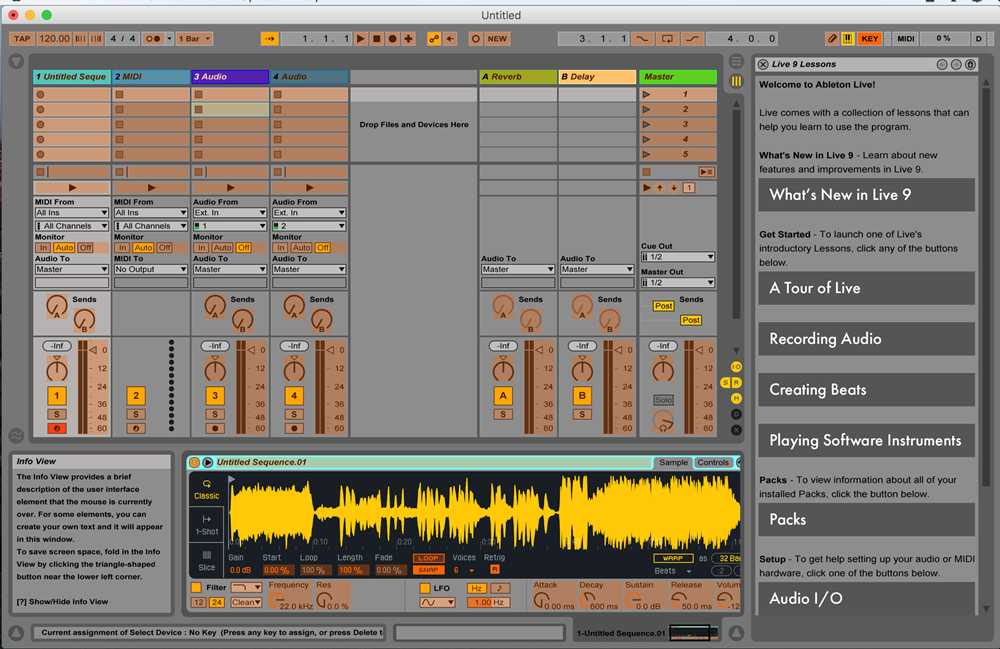The height and width of the screenshot is (649, 1000).
Task: Click the transport Record button
Action: tap(393, 39)
